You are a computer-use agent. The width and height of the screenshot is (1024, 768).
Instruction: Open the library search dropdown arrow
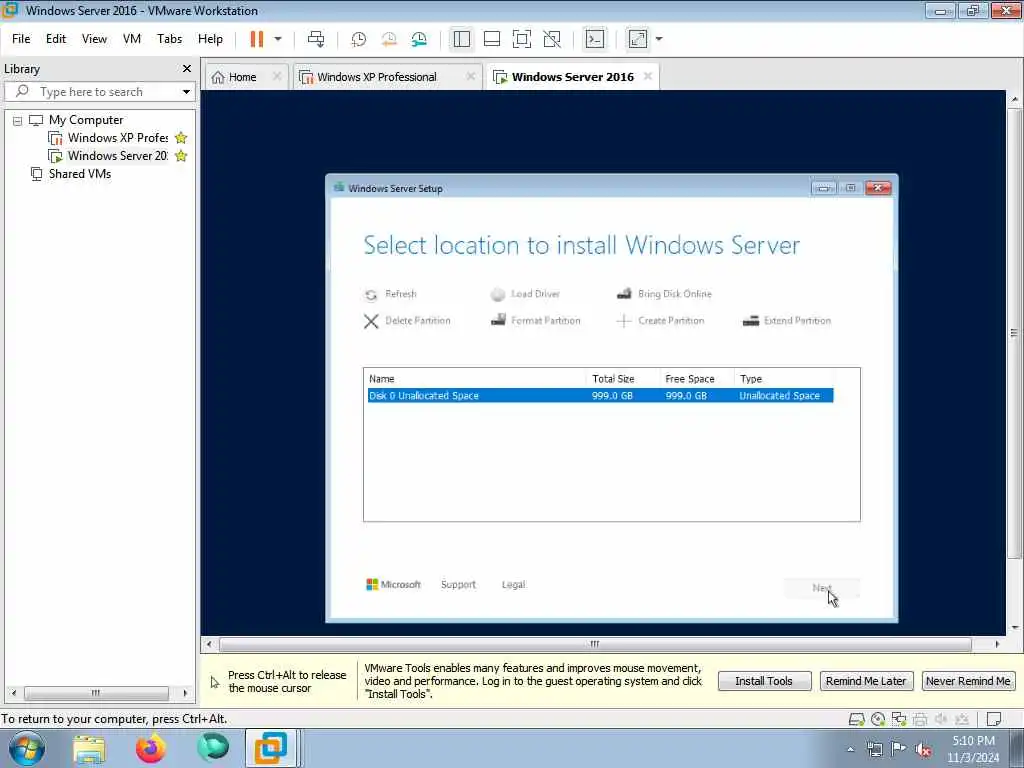[186, 91]
